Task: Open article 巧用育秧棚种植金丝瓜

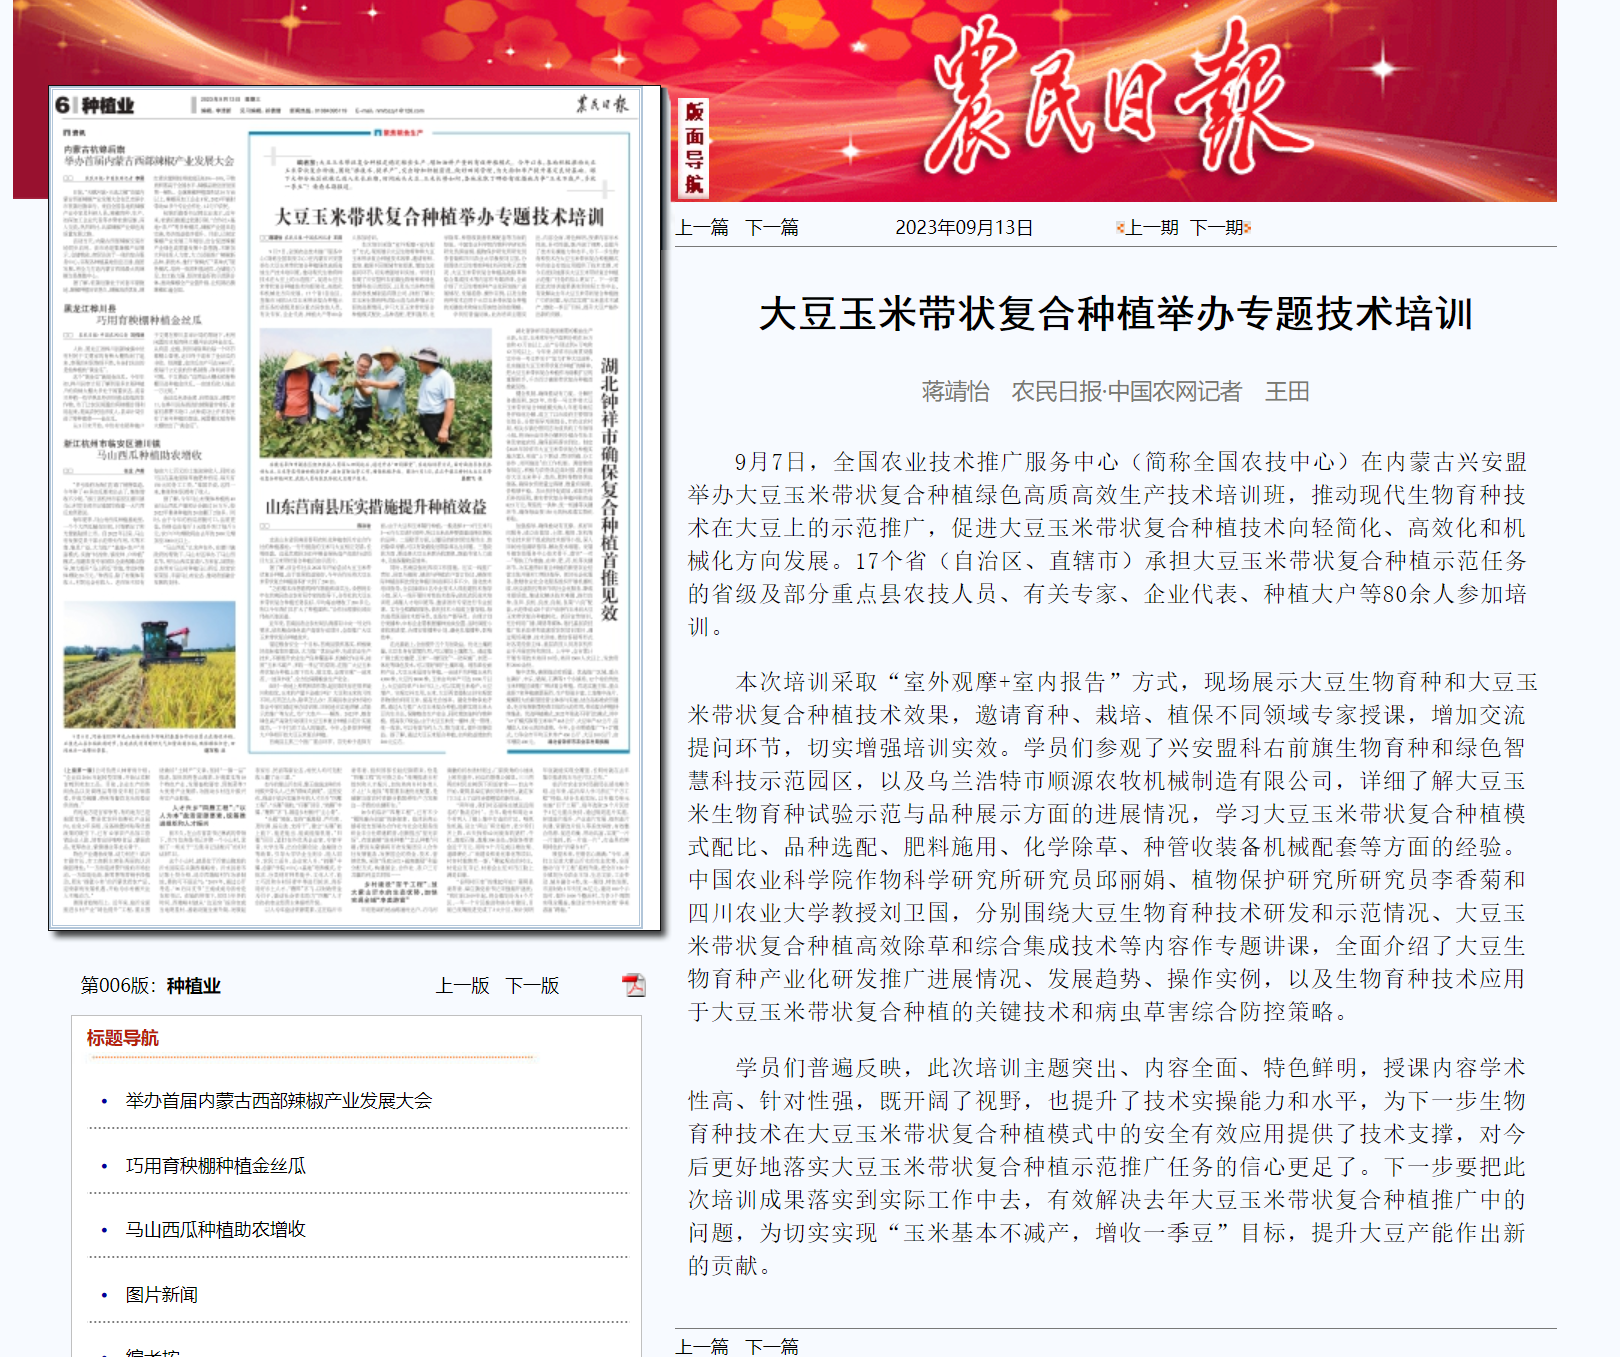Action: tap(215, 1166)
